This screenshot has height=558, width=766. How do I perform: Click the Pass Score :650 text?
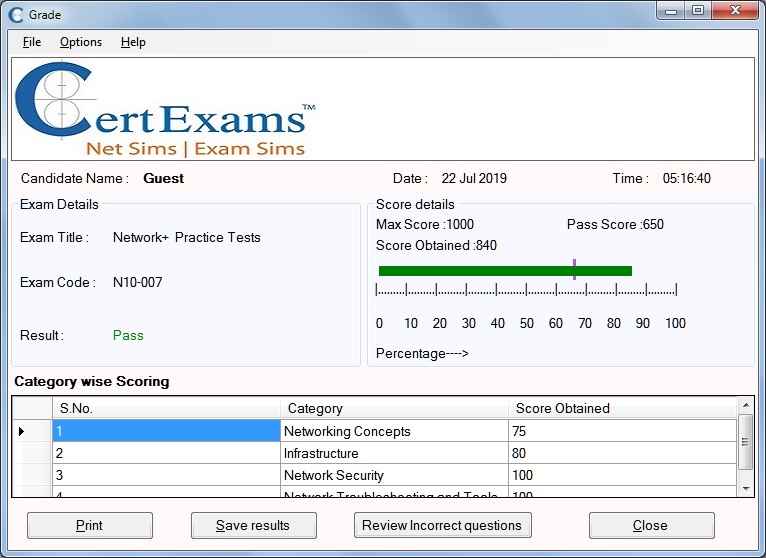click(x=615, y=224)
